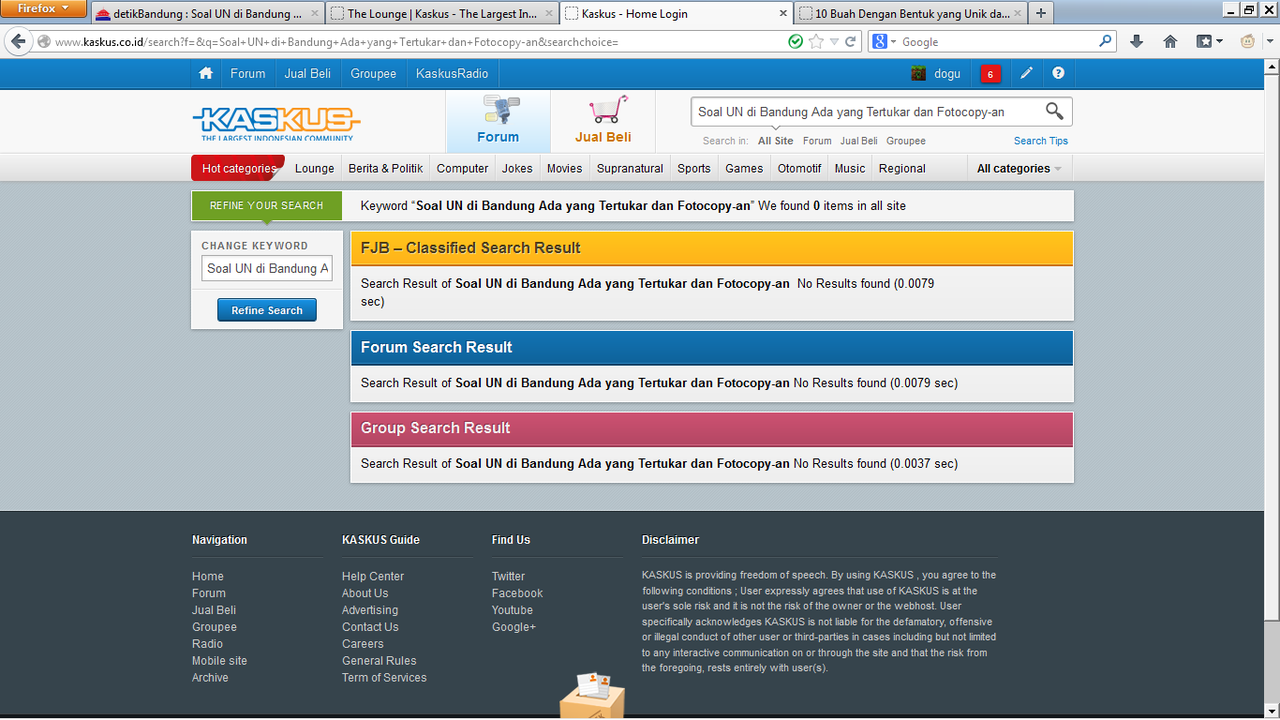Open the Search Tips link
Screen dimensions: 1280x720
[x=1041, y=141]
